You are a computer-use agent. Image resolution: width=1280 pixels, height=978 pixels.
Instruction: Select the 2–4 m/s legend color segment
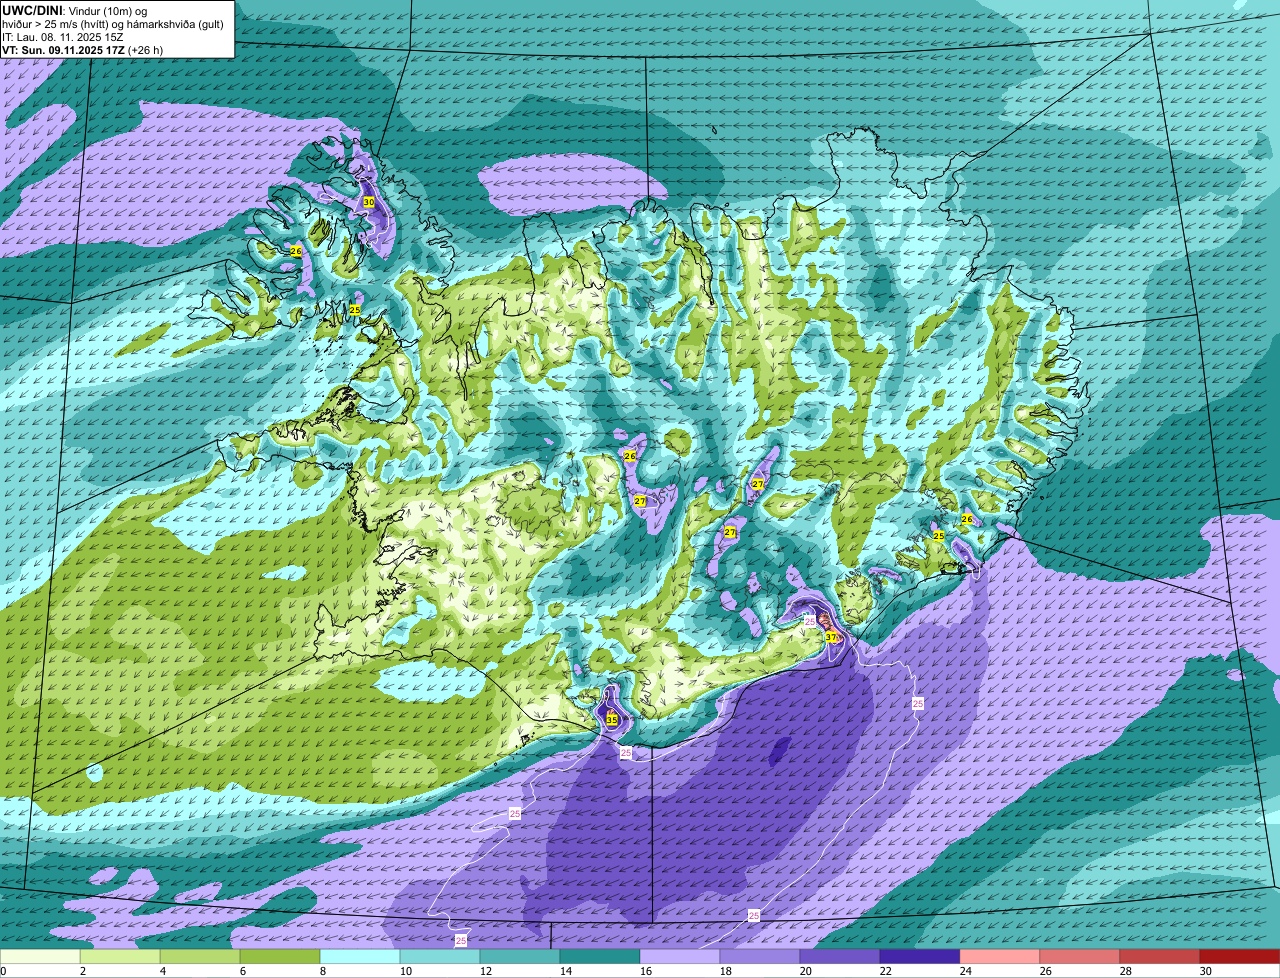point(121,956)
